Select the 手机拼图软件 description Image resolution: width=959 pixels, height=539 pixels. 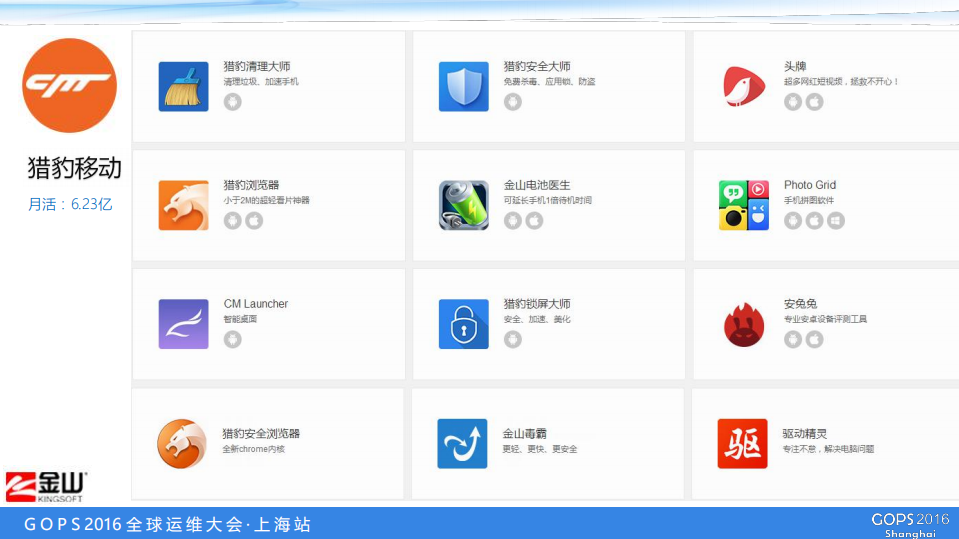pos(809,200)
